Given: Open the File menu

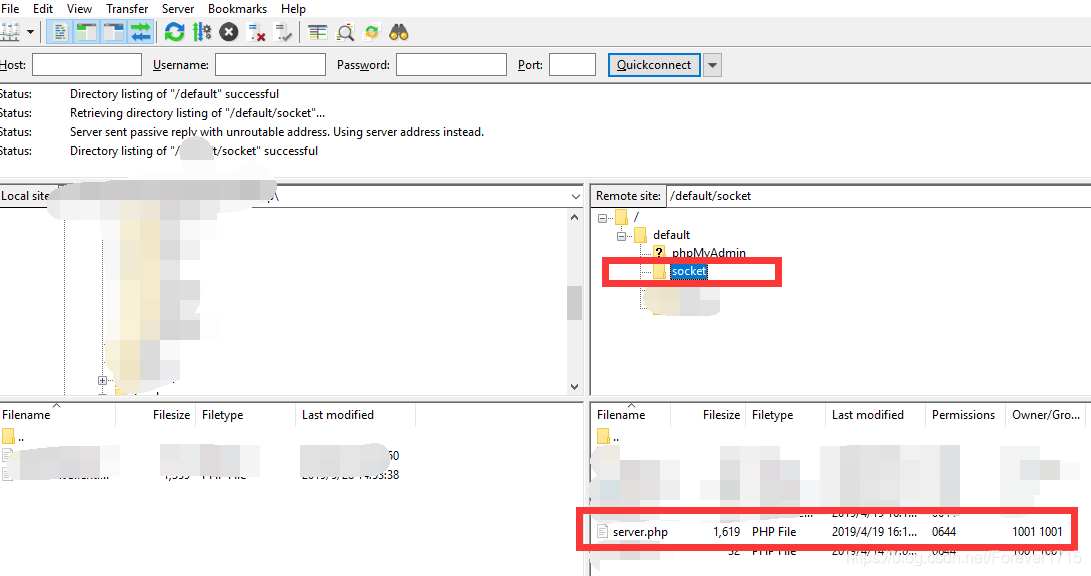Looking at the screenshot, I should (10, 8).
